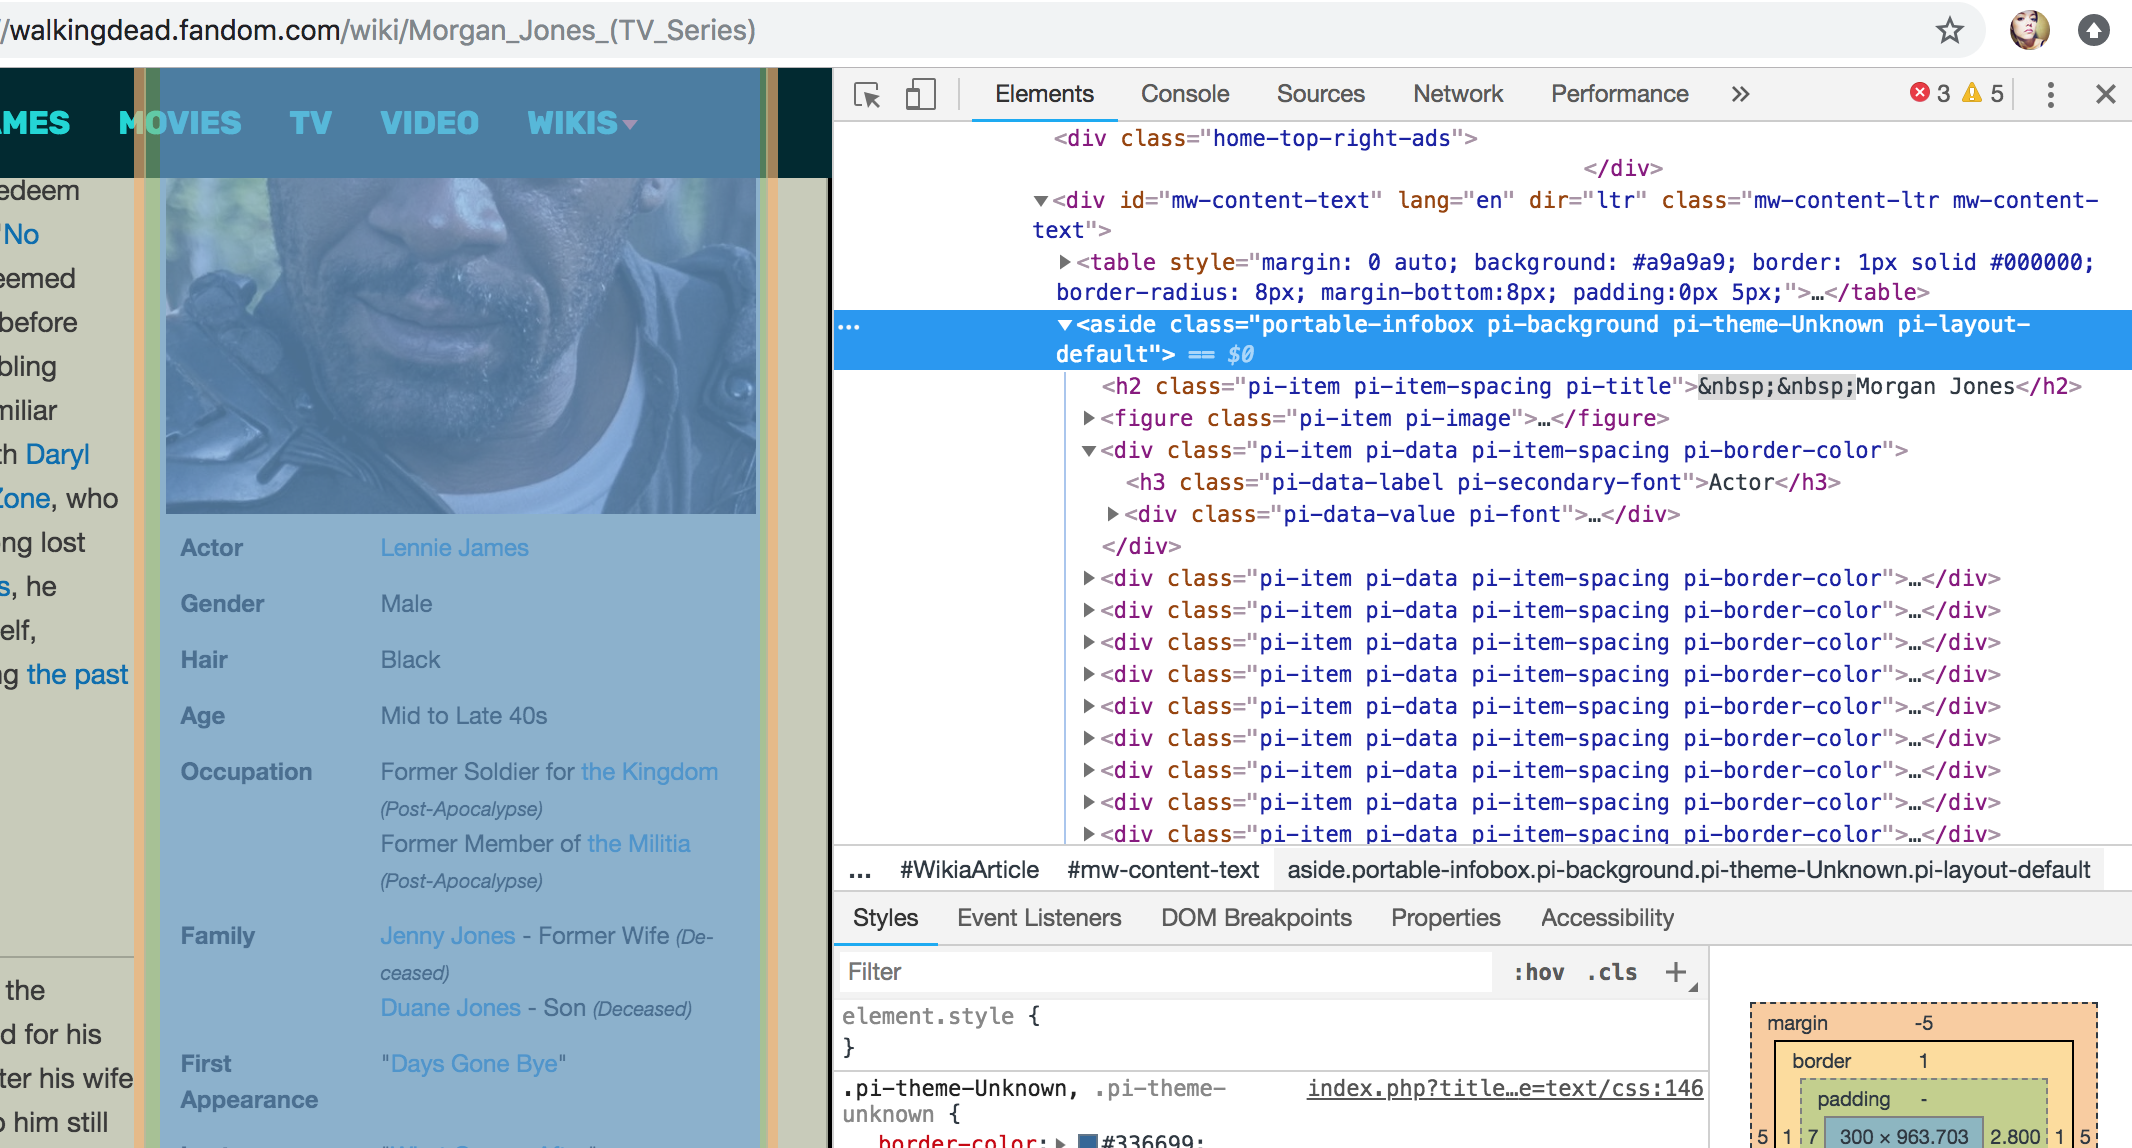Click the Occupation label in the infobox
This screenshot has width=2132, height=1148.
(x=246, y=772)
